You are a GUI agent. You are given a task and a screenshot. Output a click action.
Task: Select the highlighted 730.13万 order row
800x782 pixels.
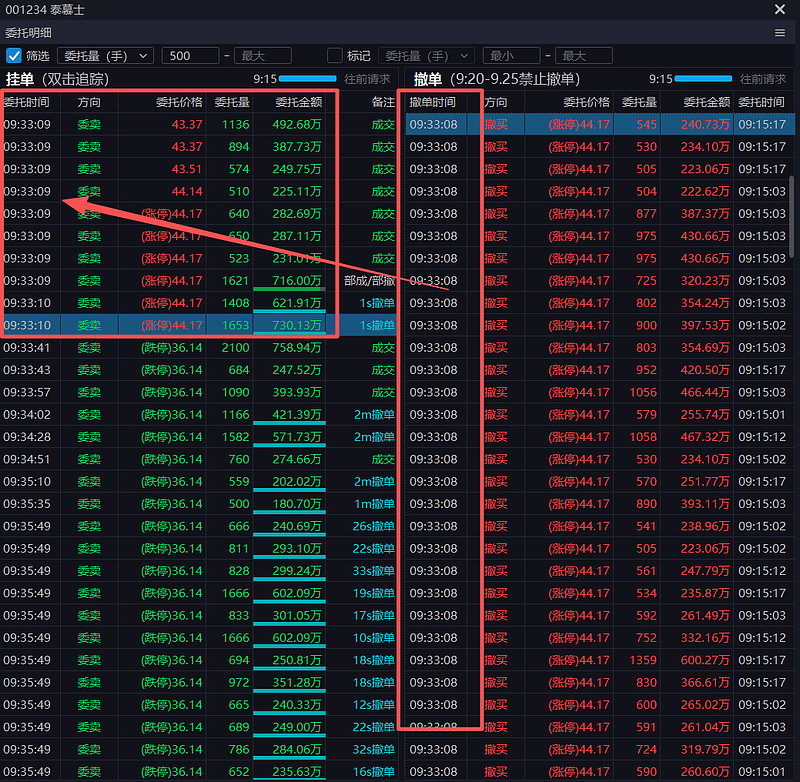pos(198,325)
